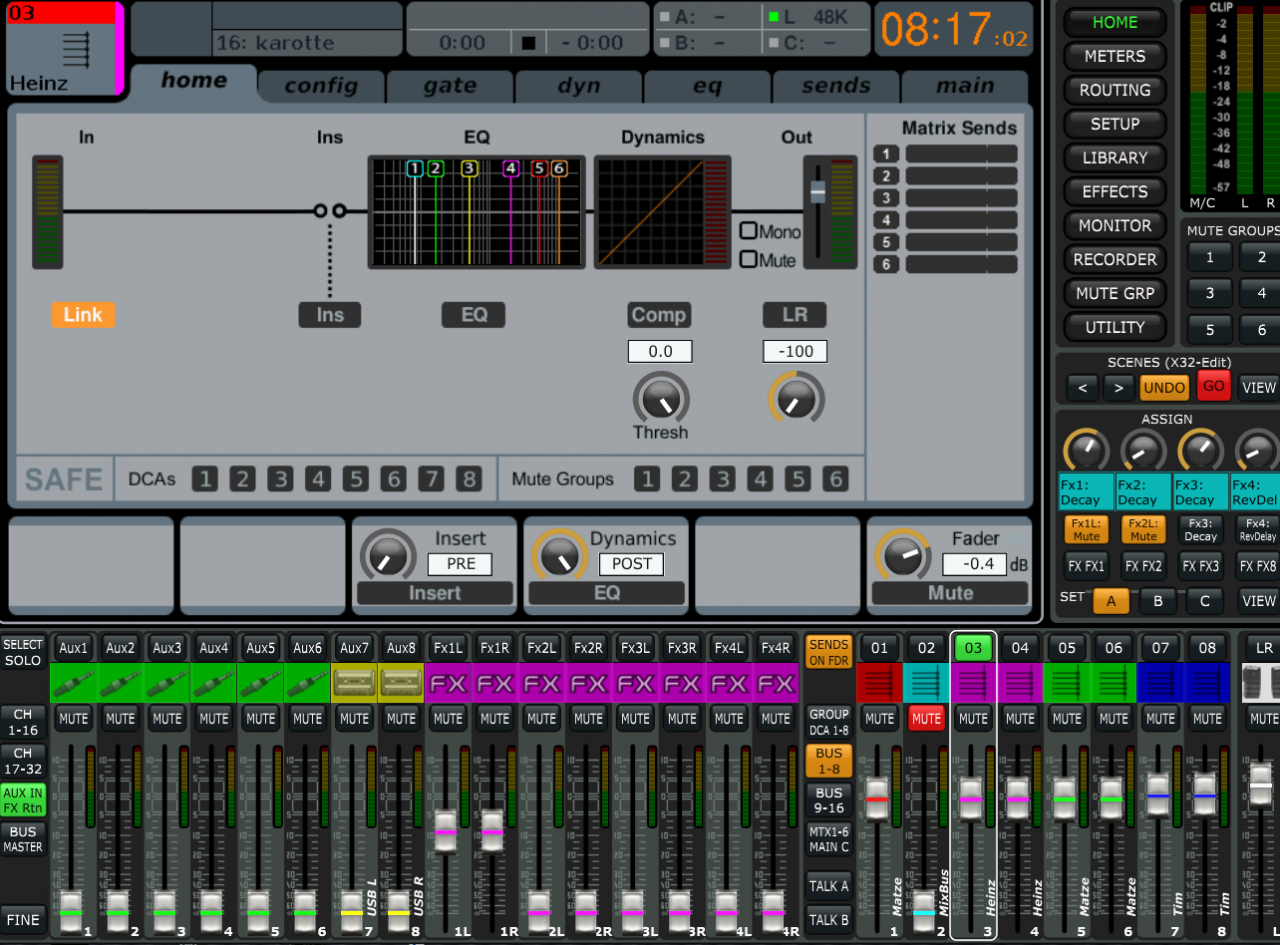Click the USB icon on the Aux7 strip
Screen dimensions: 1280x945
(354, 683)
